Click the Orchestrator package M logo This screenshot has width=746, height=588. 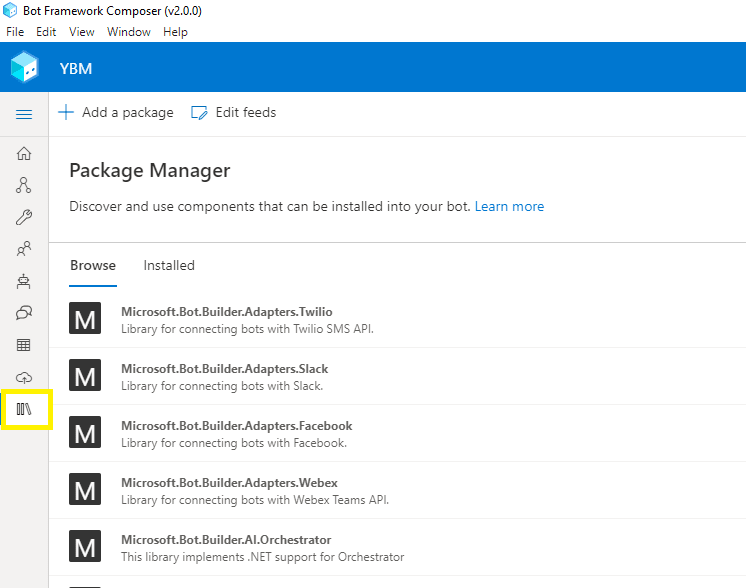click(85, 546)
